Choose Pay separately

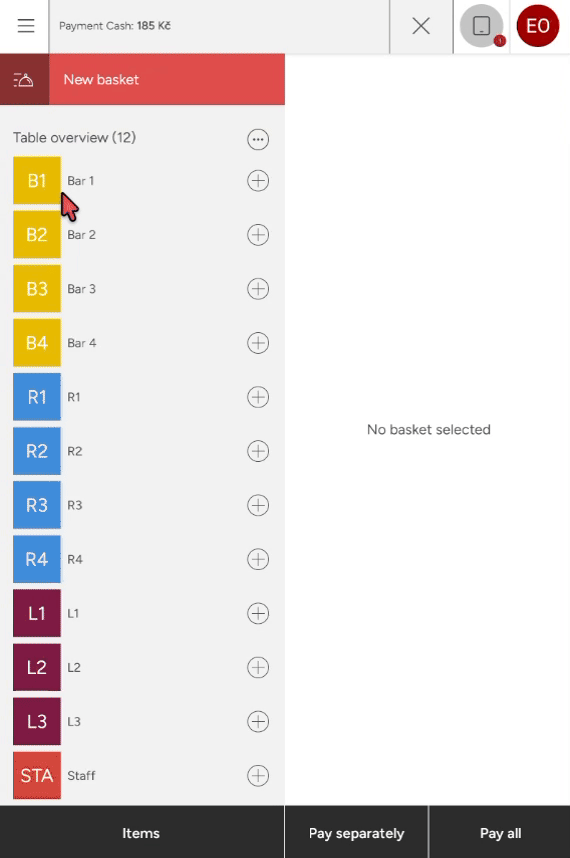tap(357, 833)
